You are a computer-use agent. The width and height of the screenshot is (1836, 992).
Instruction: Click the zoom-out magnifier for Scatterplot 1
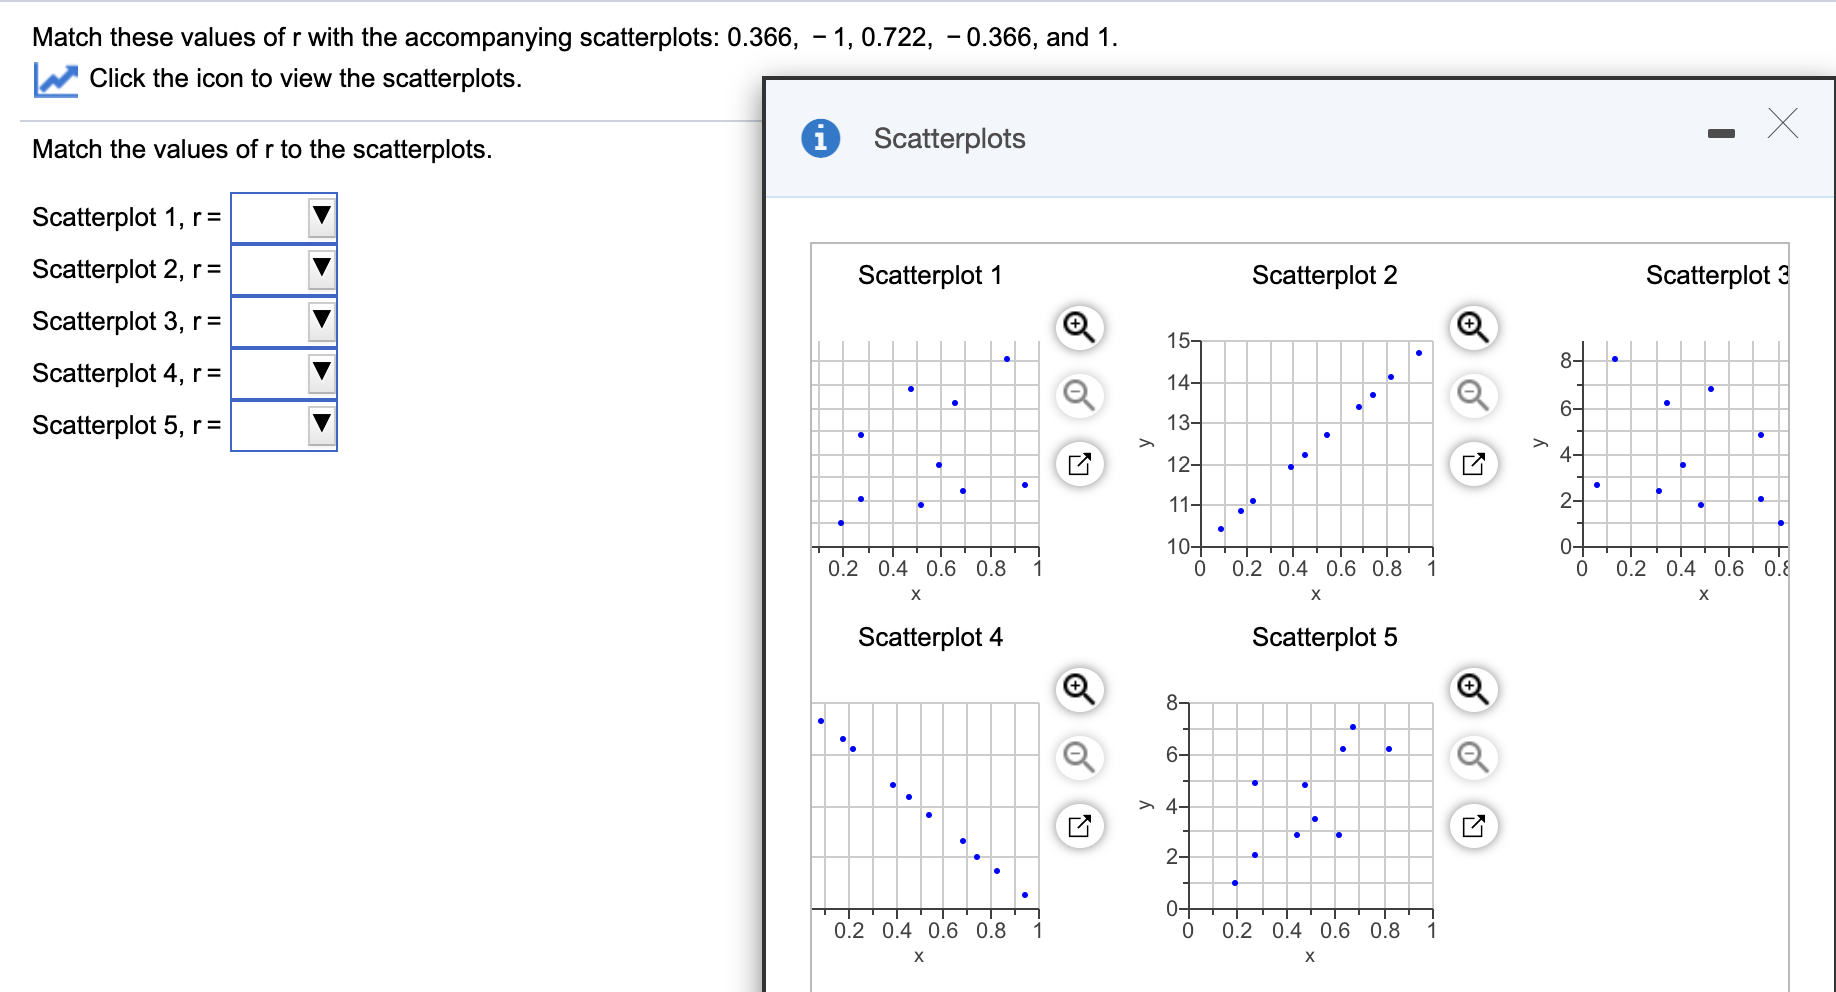click(1078, 396)
